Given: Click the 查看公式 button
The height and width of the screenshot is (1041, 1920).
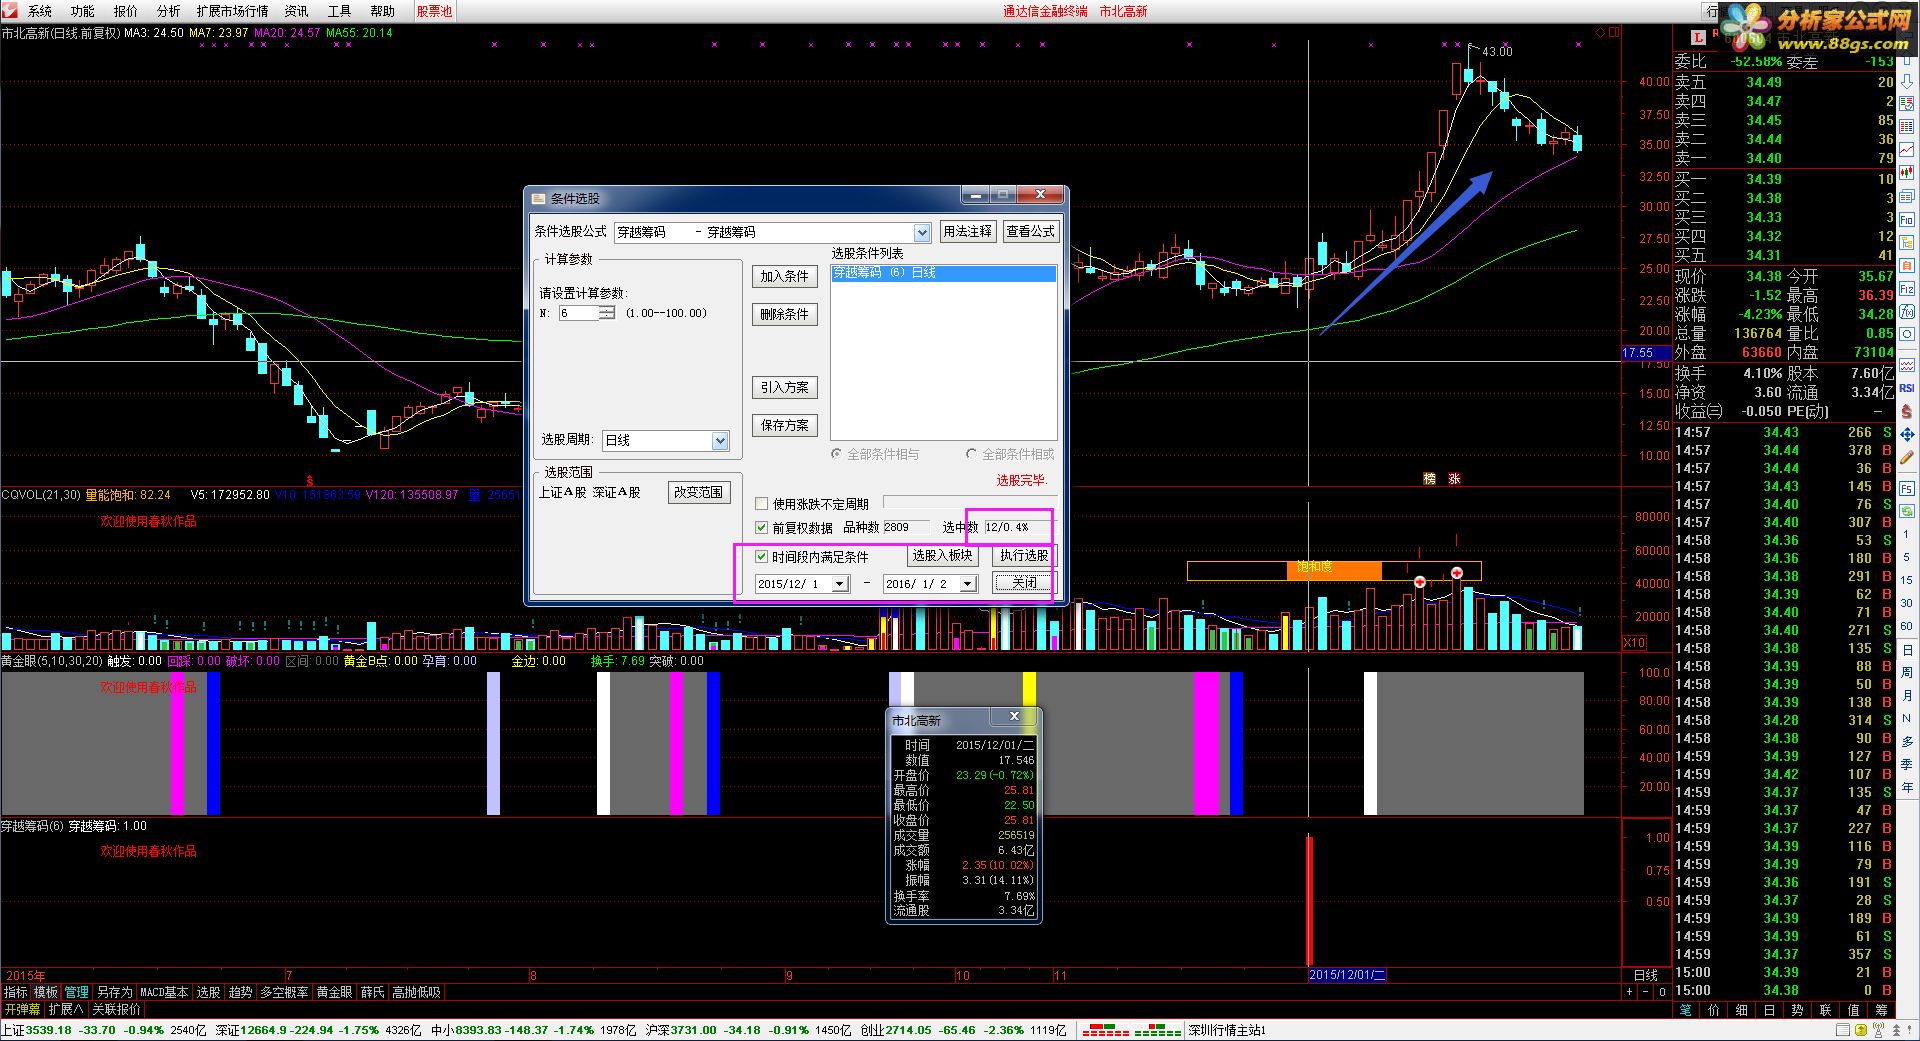Looking at the screenshot, I should (x=1030, y=231).
